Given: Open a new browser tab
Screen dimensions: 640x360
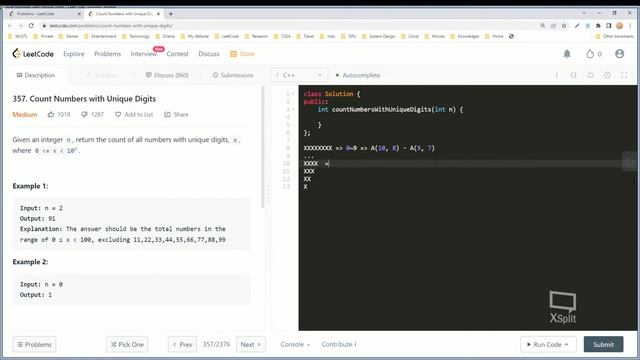Looking at the screenshot, I should point(171,13).
